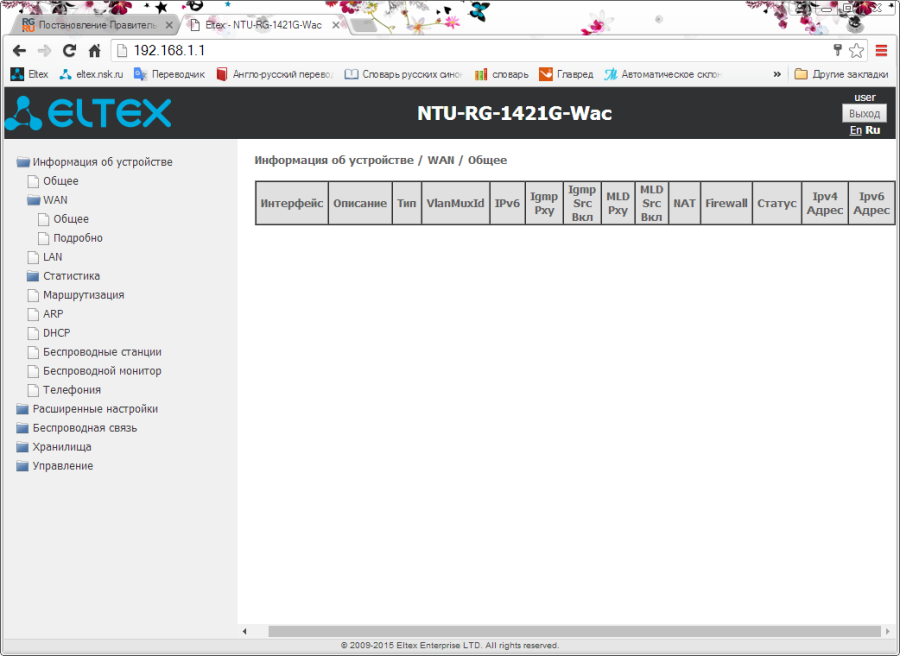
Task: Open the DHCP page in the sidebar
Action: pyautogui.click(x=49, y=332)
